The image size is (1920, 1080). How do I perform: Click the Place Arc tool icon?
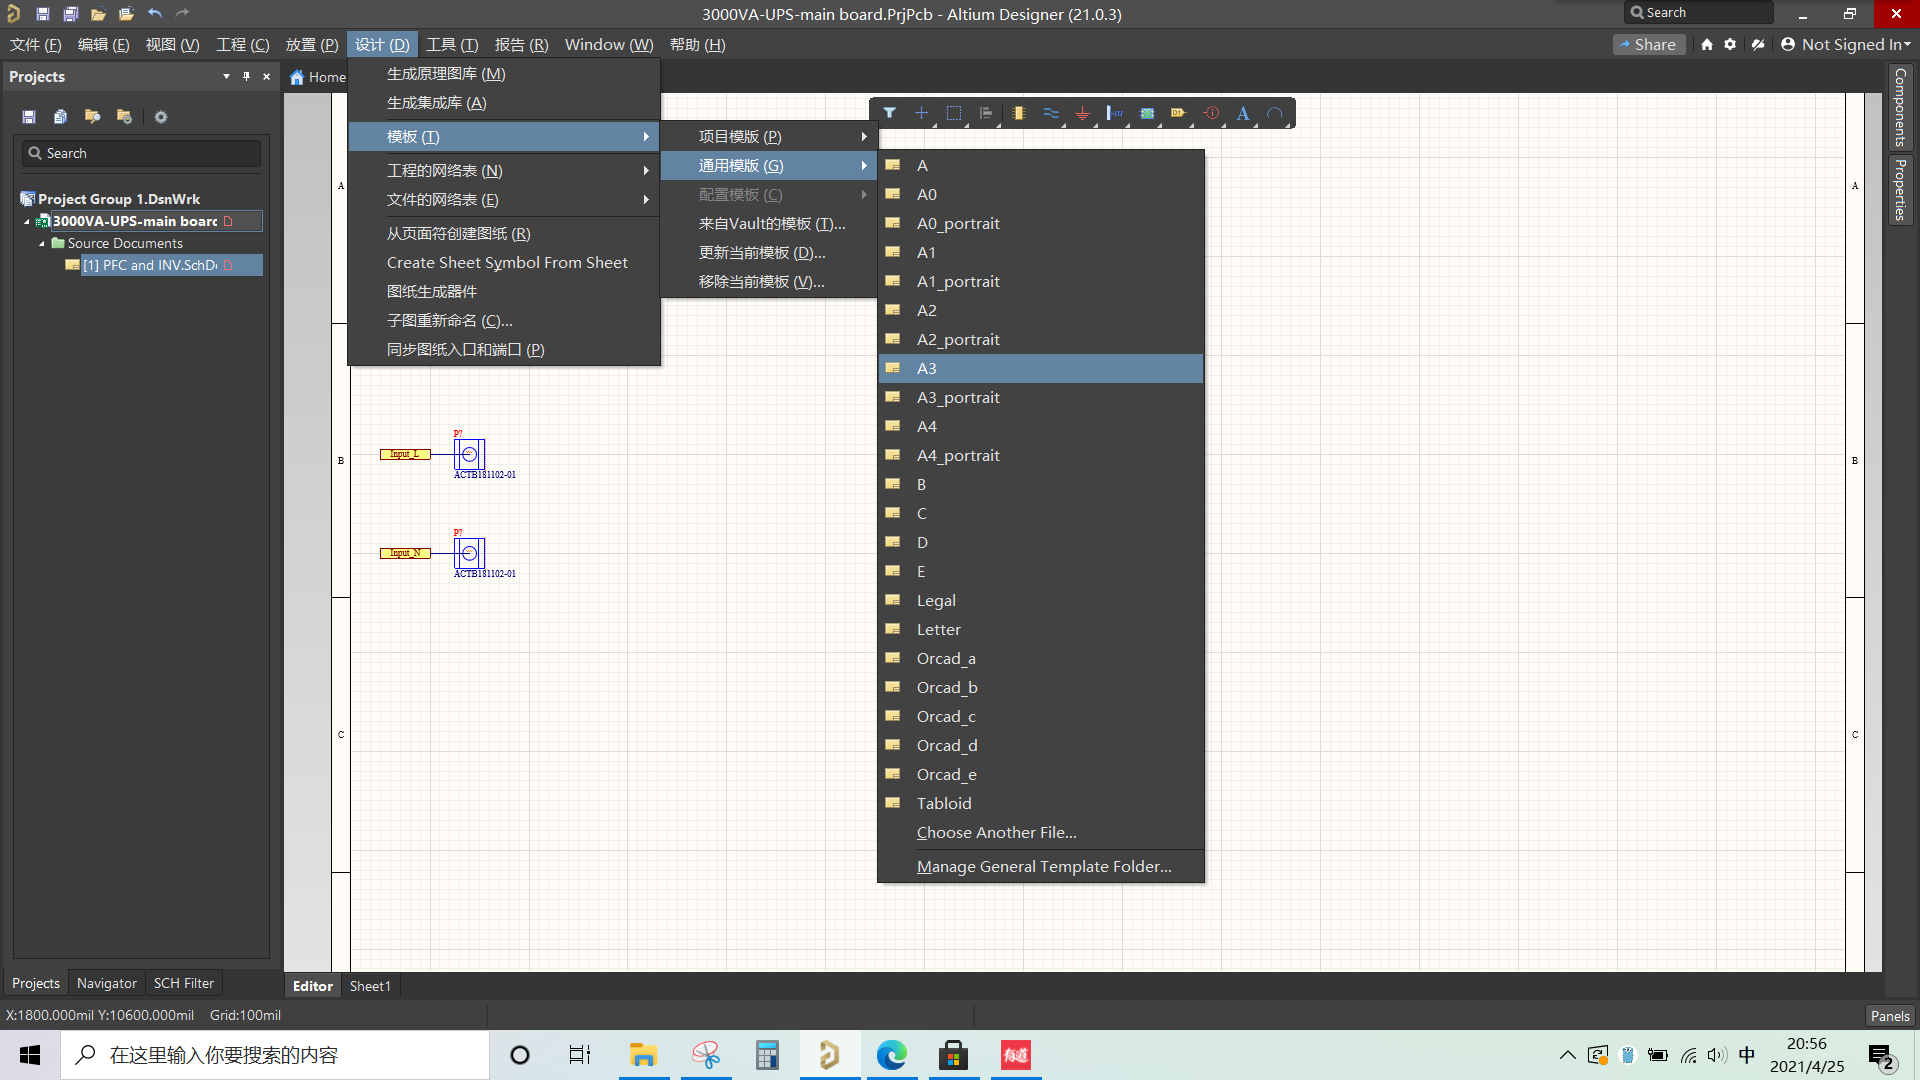click(x=1275, y=113)
